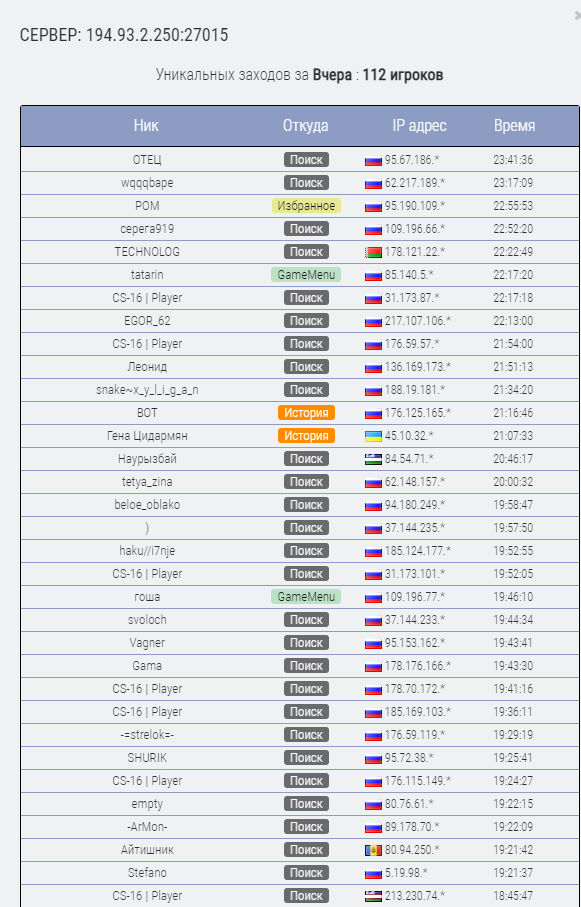The image size is (581, 907).
Task: Click the IP адрес column header
Action: (x=420, y=126)
